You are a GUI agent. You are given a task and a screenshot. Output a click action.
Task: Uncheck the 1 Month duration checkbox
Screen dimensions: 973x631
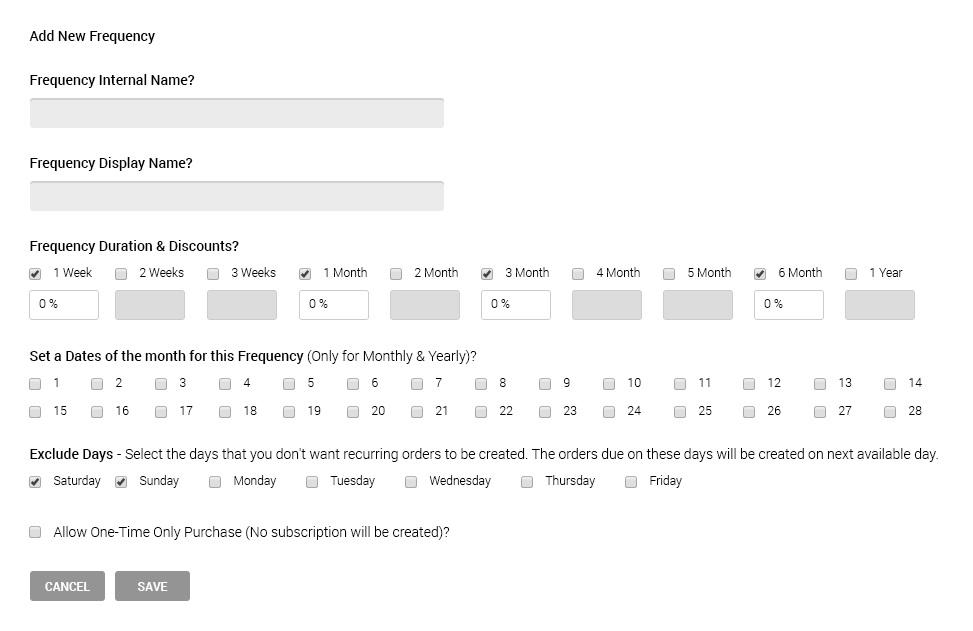coord(305,273)
